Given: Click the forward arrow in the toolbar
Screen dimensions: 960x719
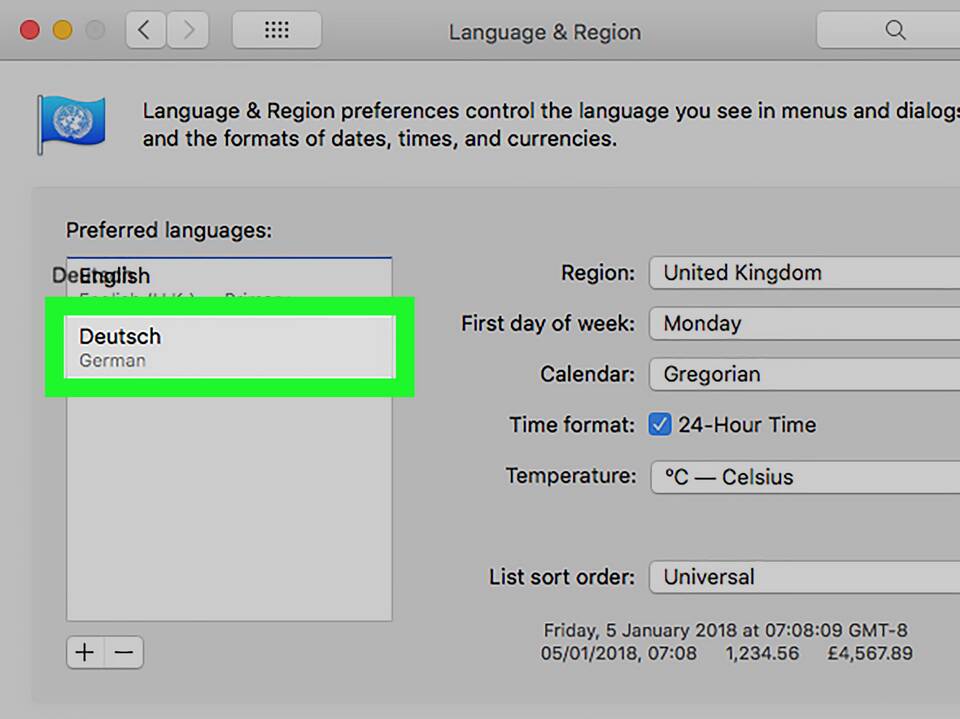Looking at the screenshot, I should [x=188, y=30].
